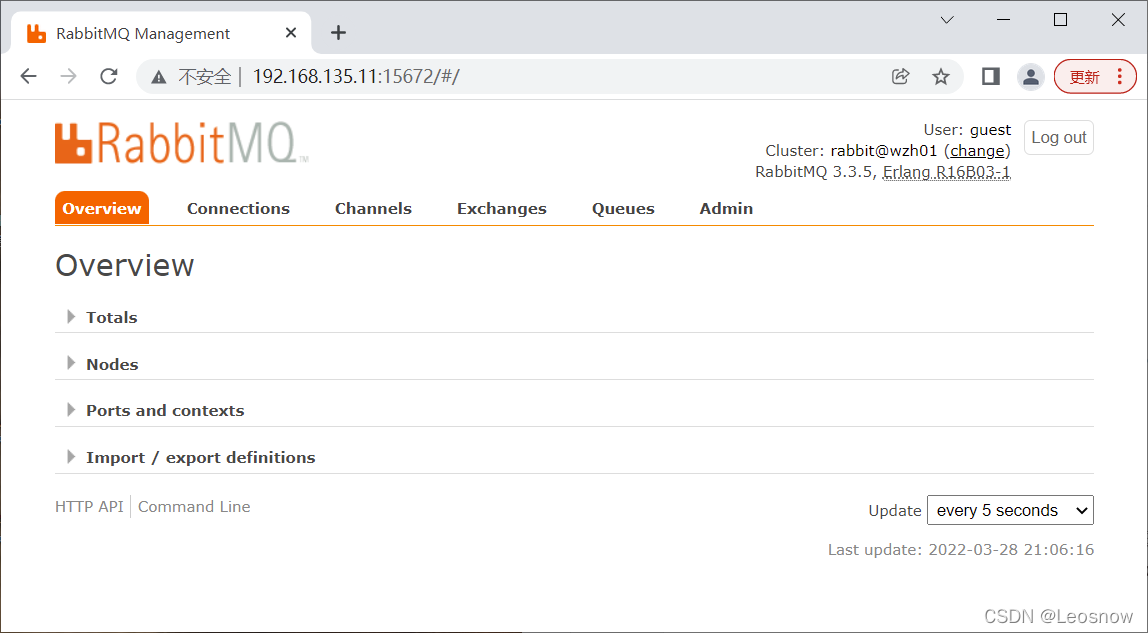
Task: Switch to the Channels tab
Action: tap(373, 209)
